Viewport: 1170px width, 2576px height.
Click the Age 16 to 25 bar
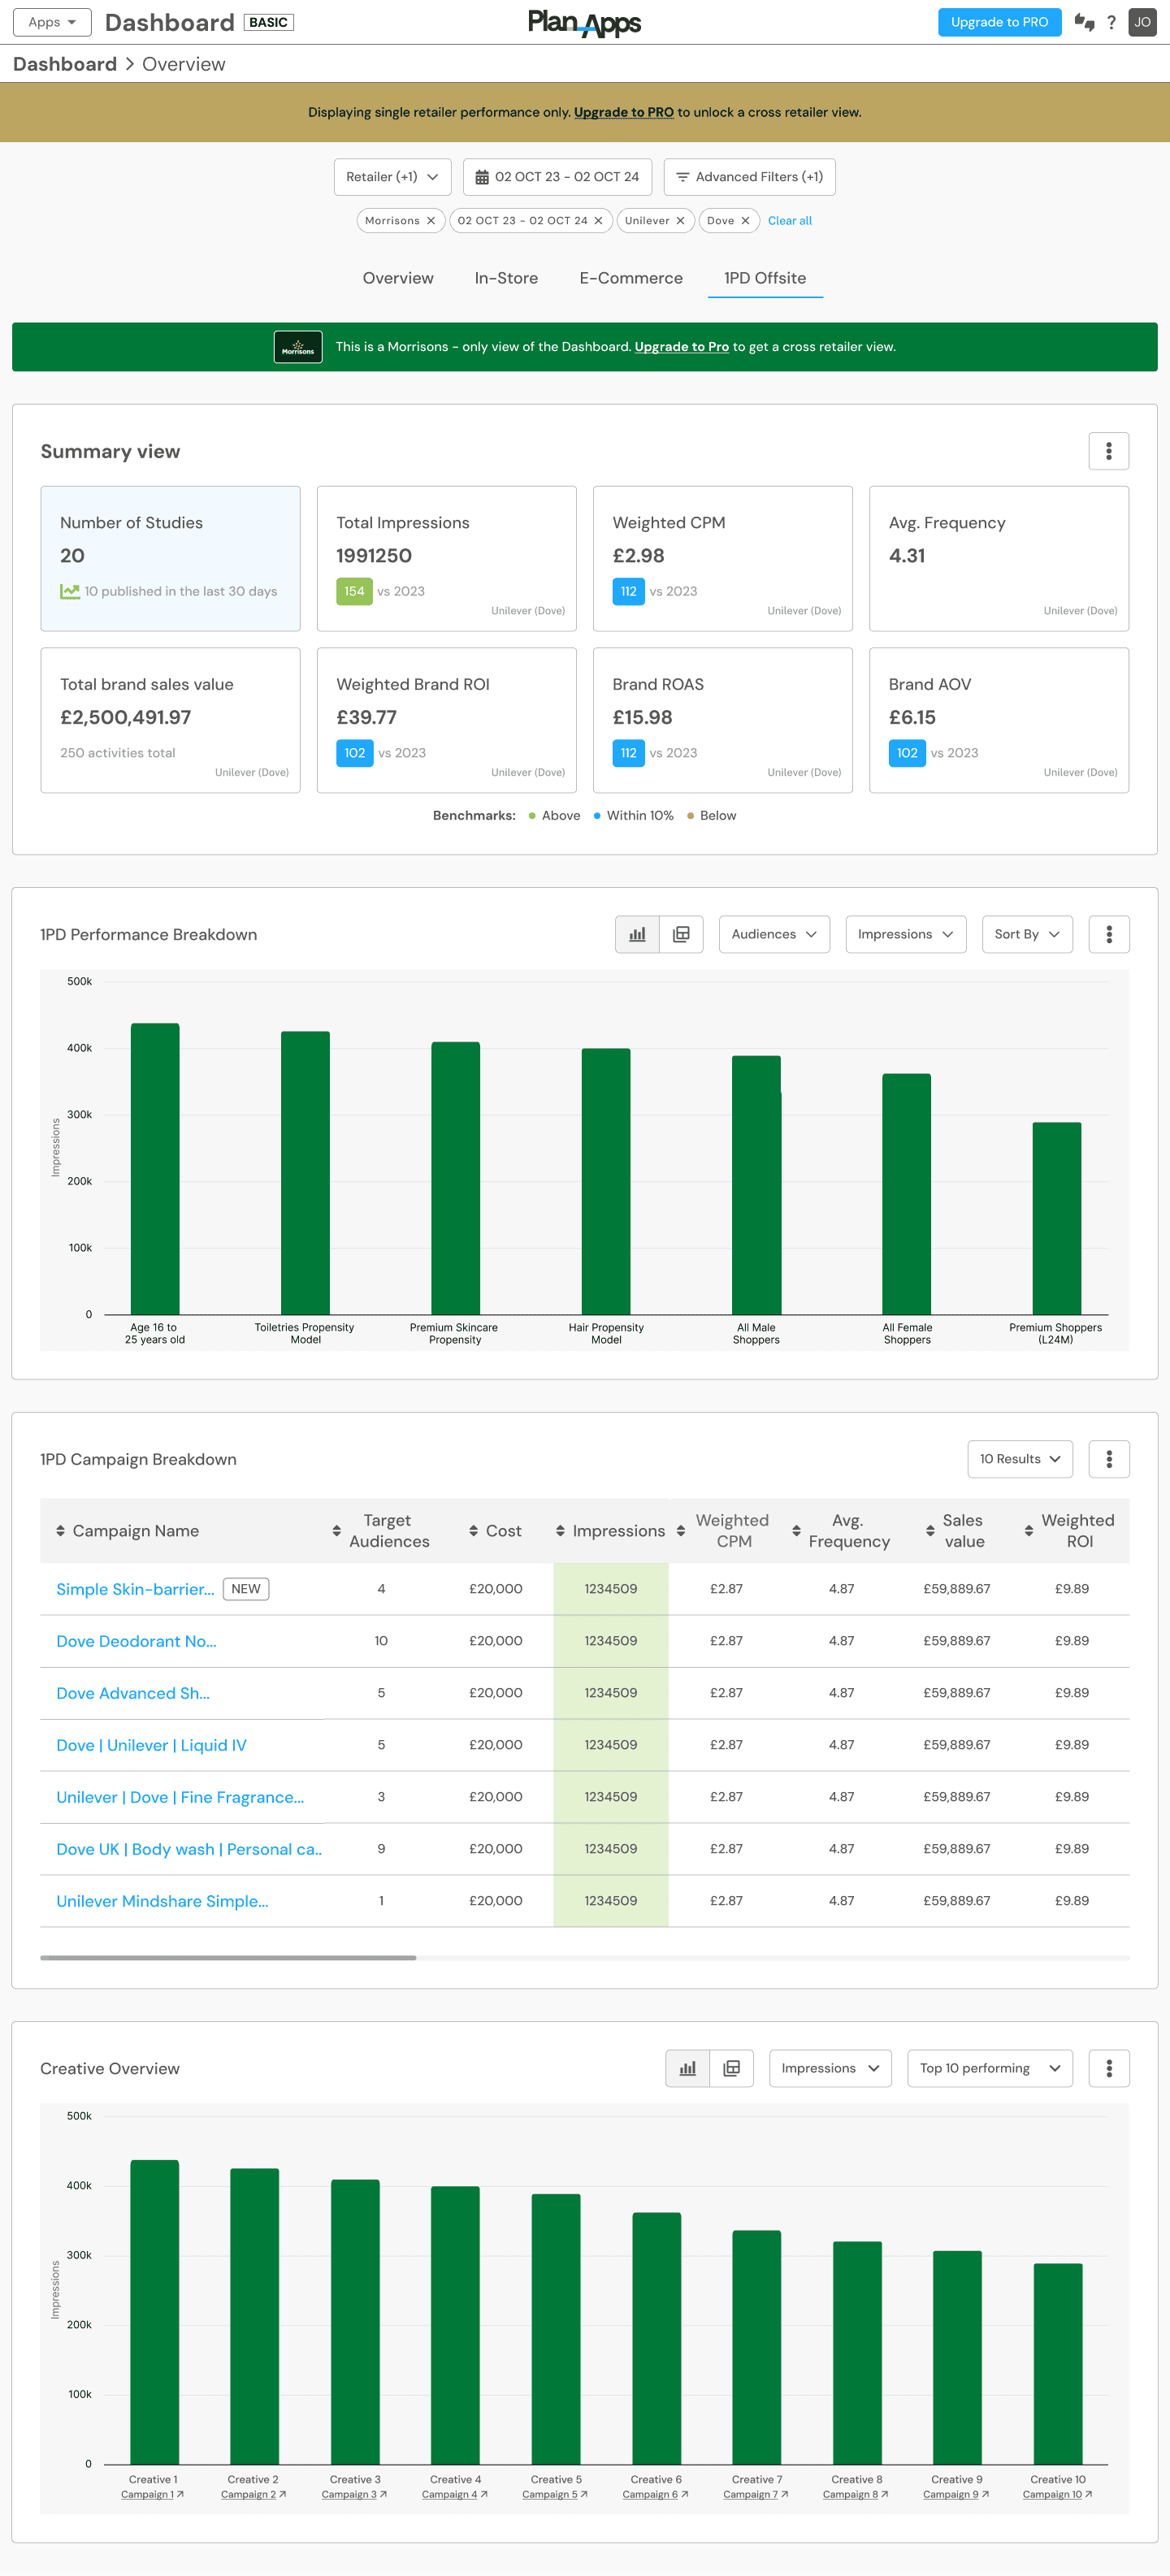(155, 1168)
